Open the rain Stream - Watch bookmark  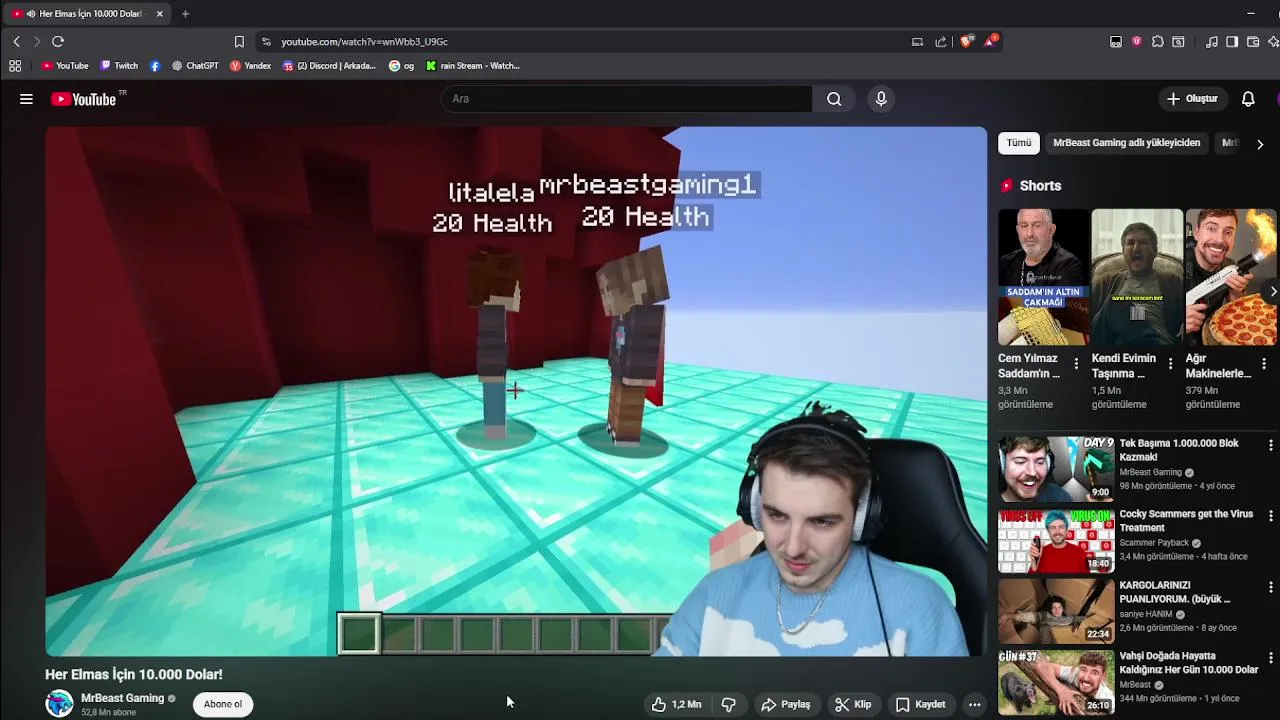[x=473, y=66]
